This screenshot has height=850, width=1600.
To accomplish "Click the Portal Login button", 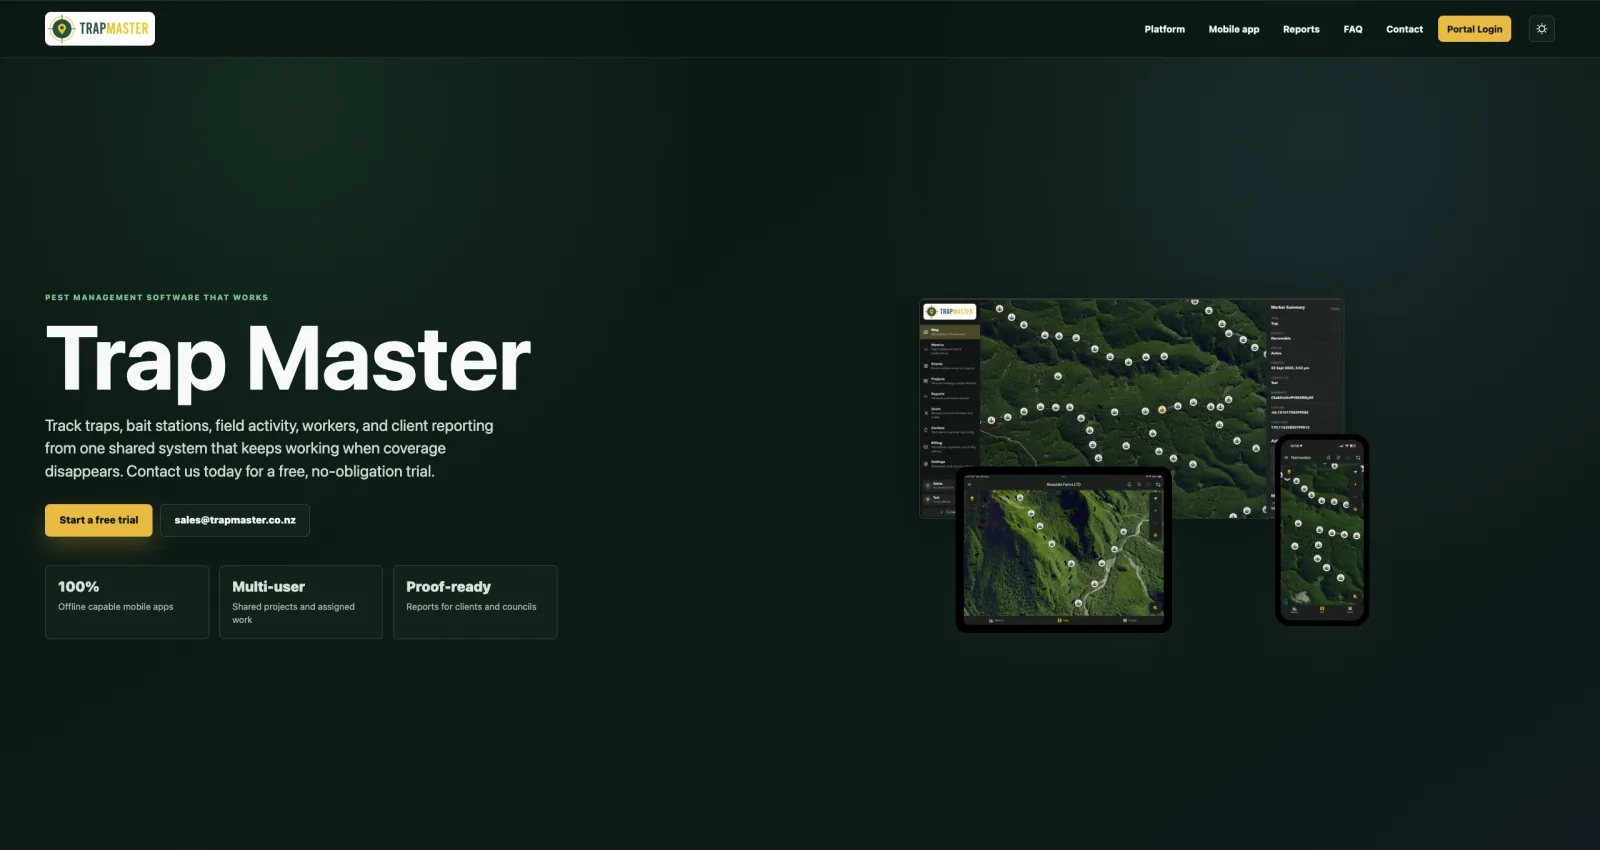I will click(x=1474, y=29).
